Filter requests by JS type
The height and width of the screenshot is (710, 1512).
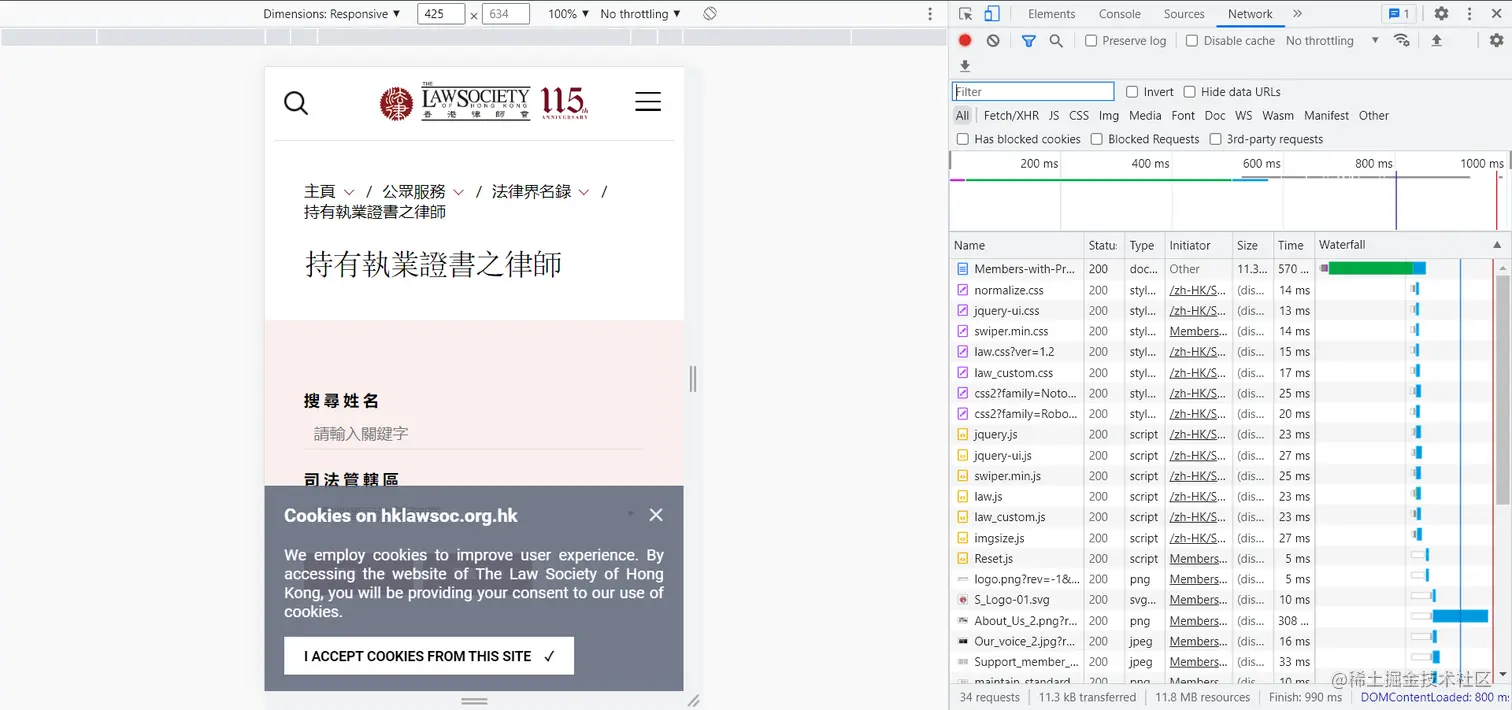tap(1054, 116)
